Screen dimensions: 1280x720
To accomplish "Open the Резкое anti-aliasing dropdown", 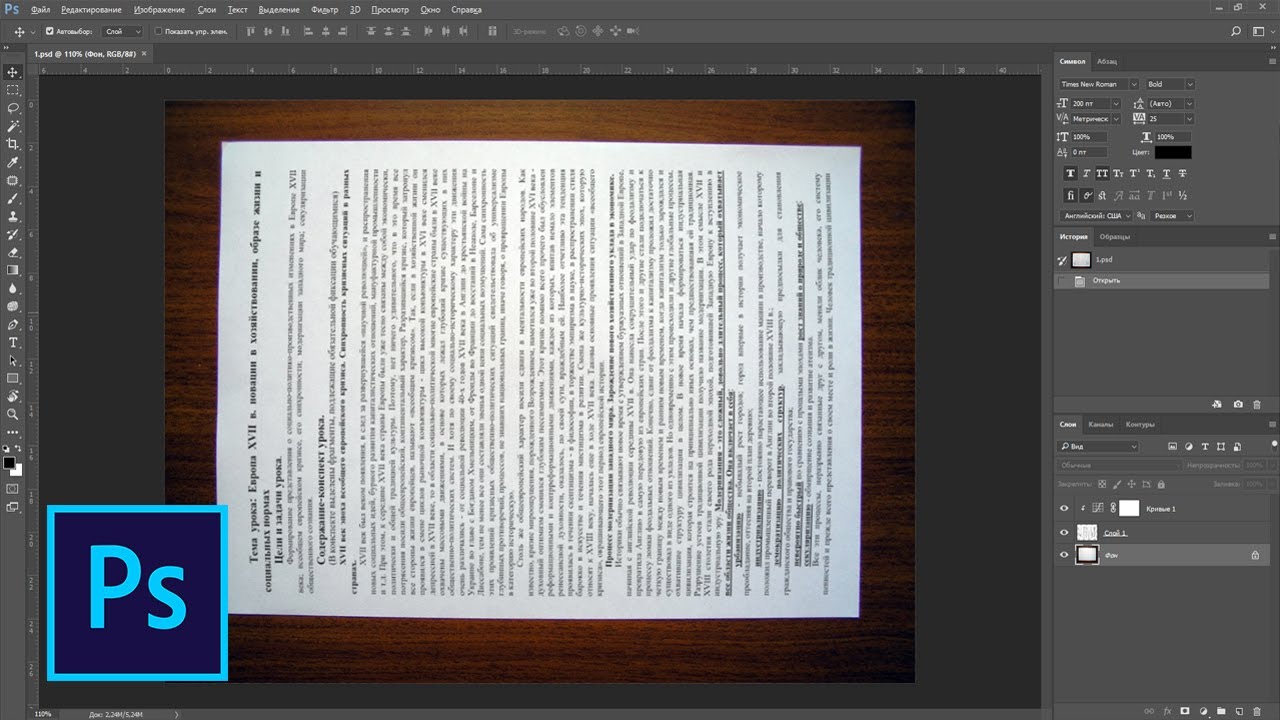I will click(x=1173, y=216).
